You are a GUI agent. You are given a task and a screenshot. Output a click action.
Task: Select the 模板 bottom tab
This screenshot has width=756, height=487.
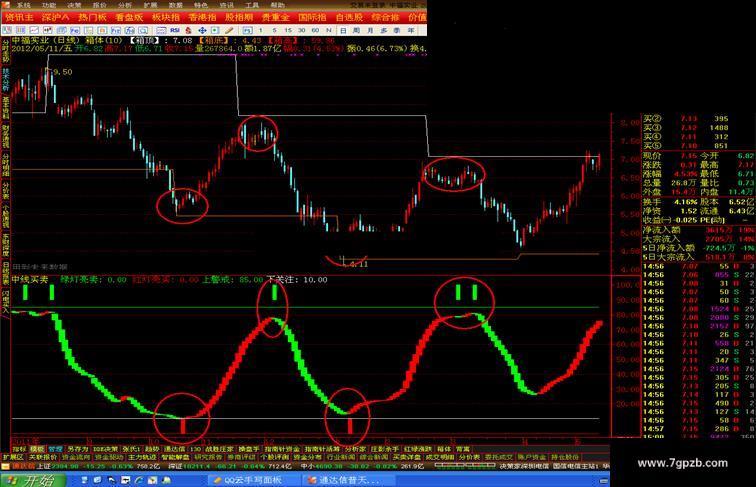[37, 449]
